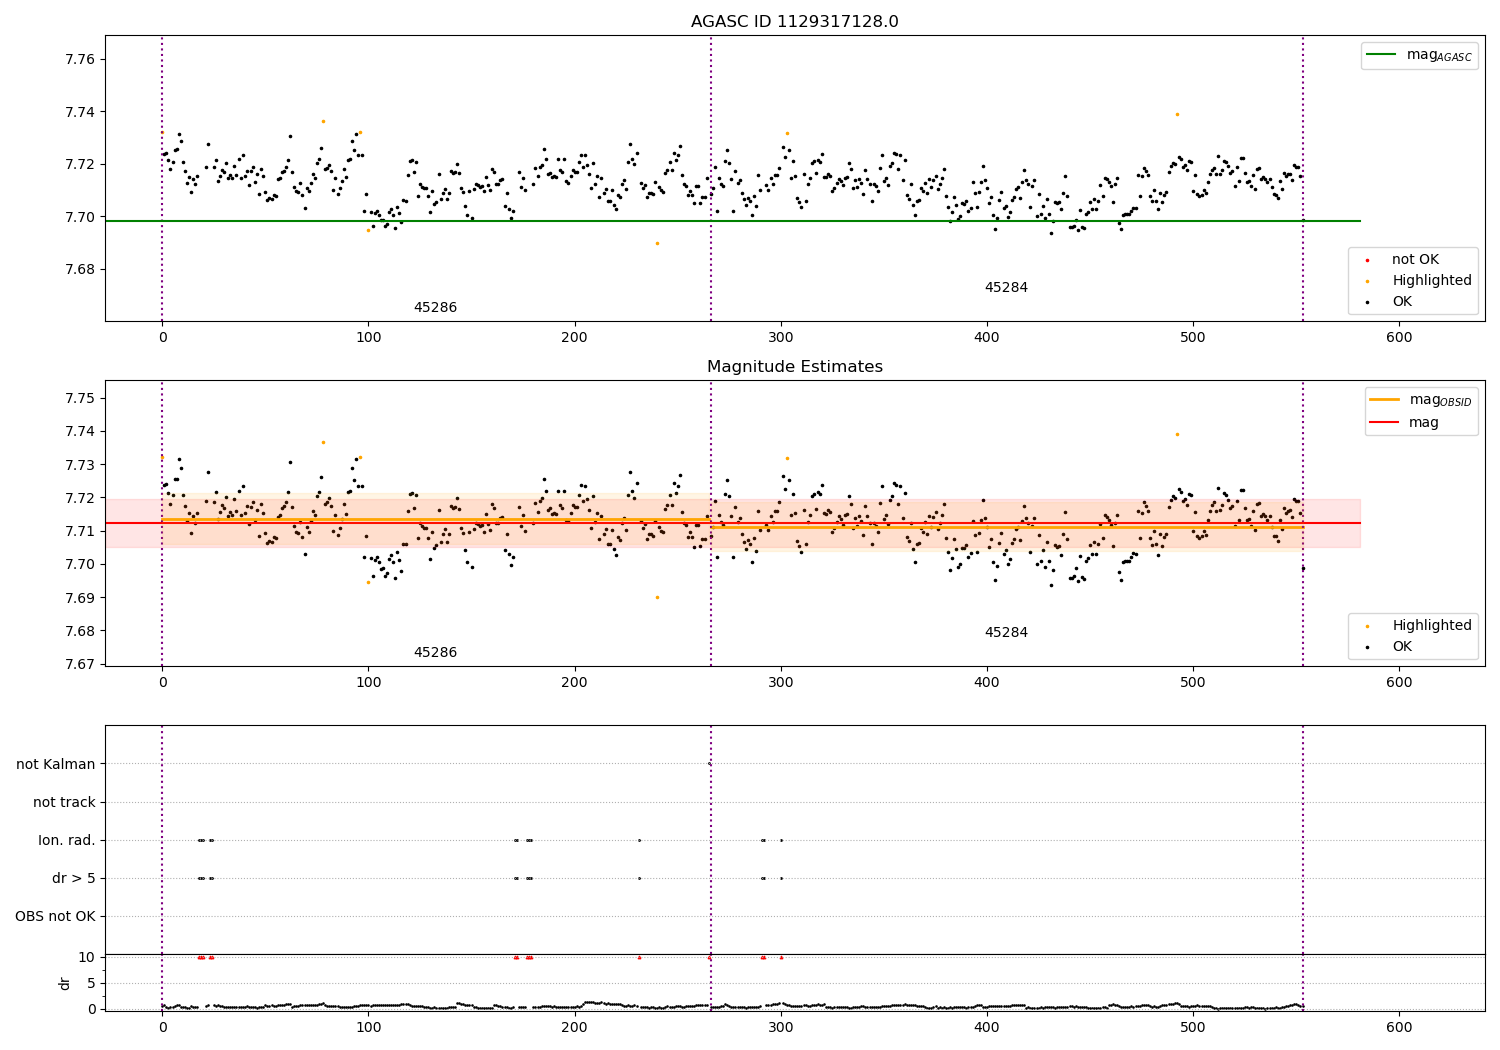Viewport: 1500px width, 1050px height.
Task: Click the green mag AGASC horizontal line
Action: [x=733, y=221]
